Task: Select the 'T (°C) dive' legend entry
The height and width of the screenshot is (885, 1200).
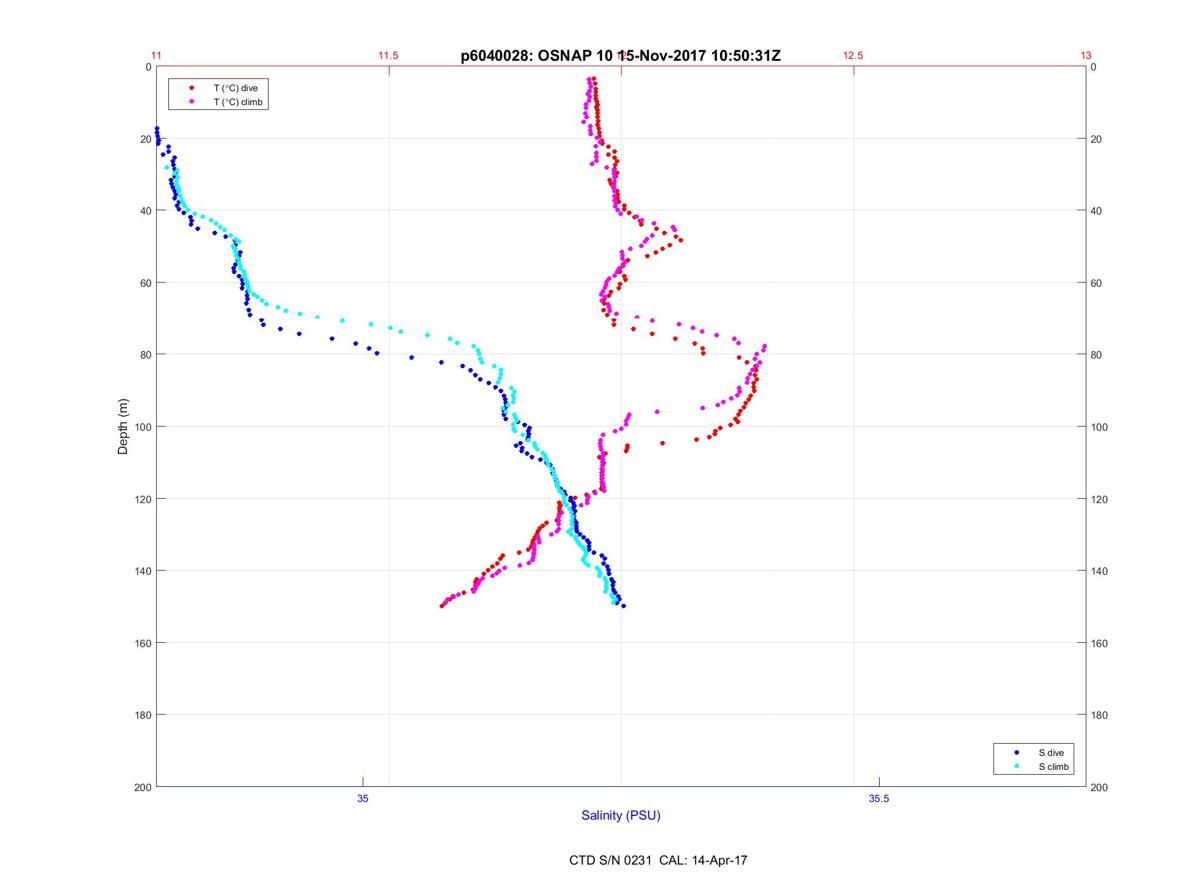Action: click(235, 88)
